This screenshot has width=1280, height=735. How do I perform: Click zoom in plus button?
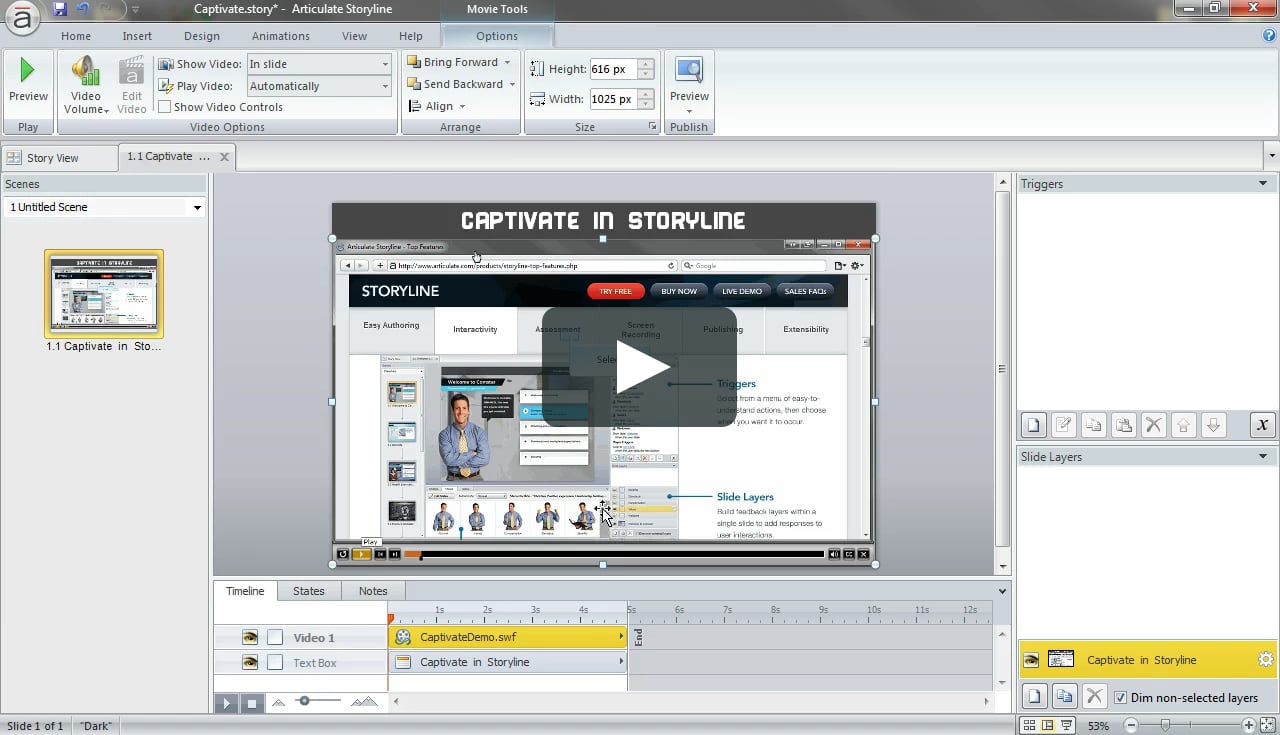1249,726
